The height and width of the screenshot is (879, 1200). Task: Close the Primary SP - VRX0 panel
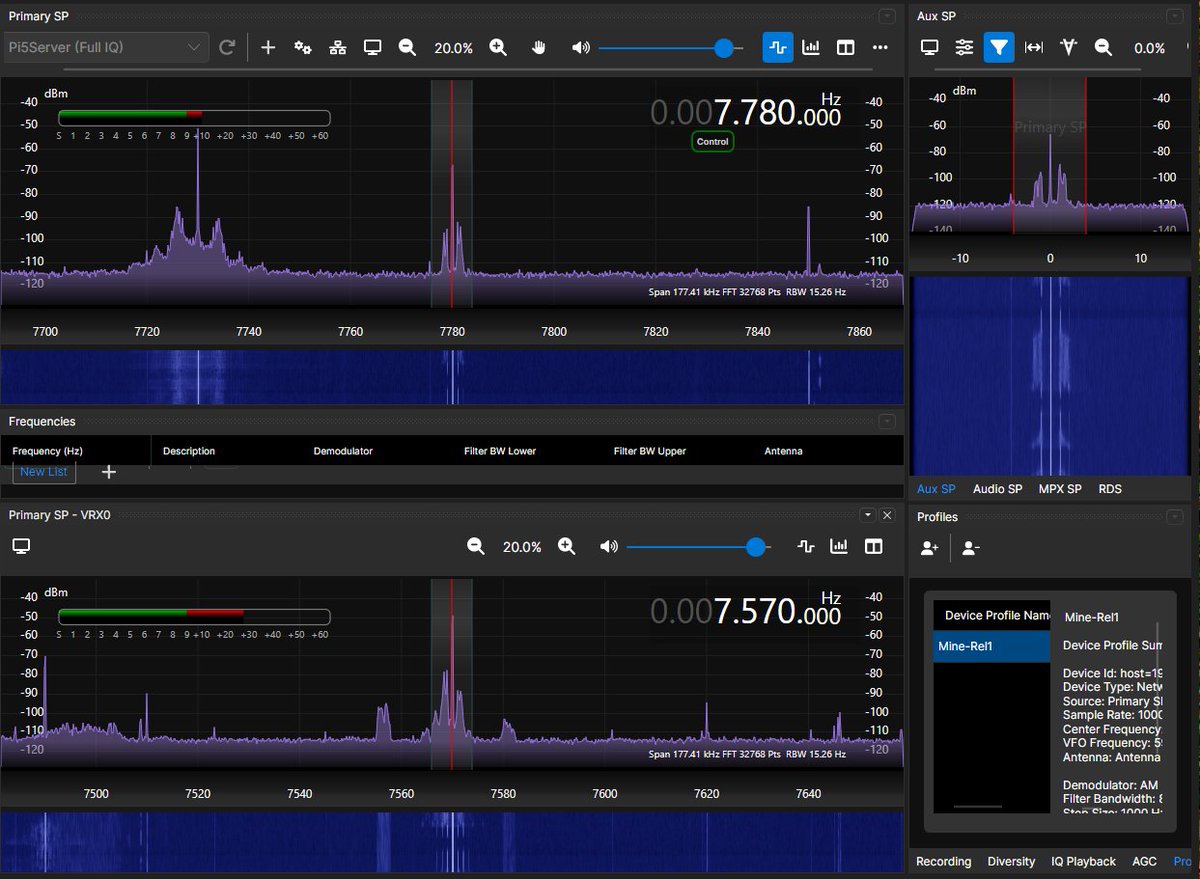click(887, 515)
